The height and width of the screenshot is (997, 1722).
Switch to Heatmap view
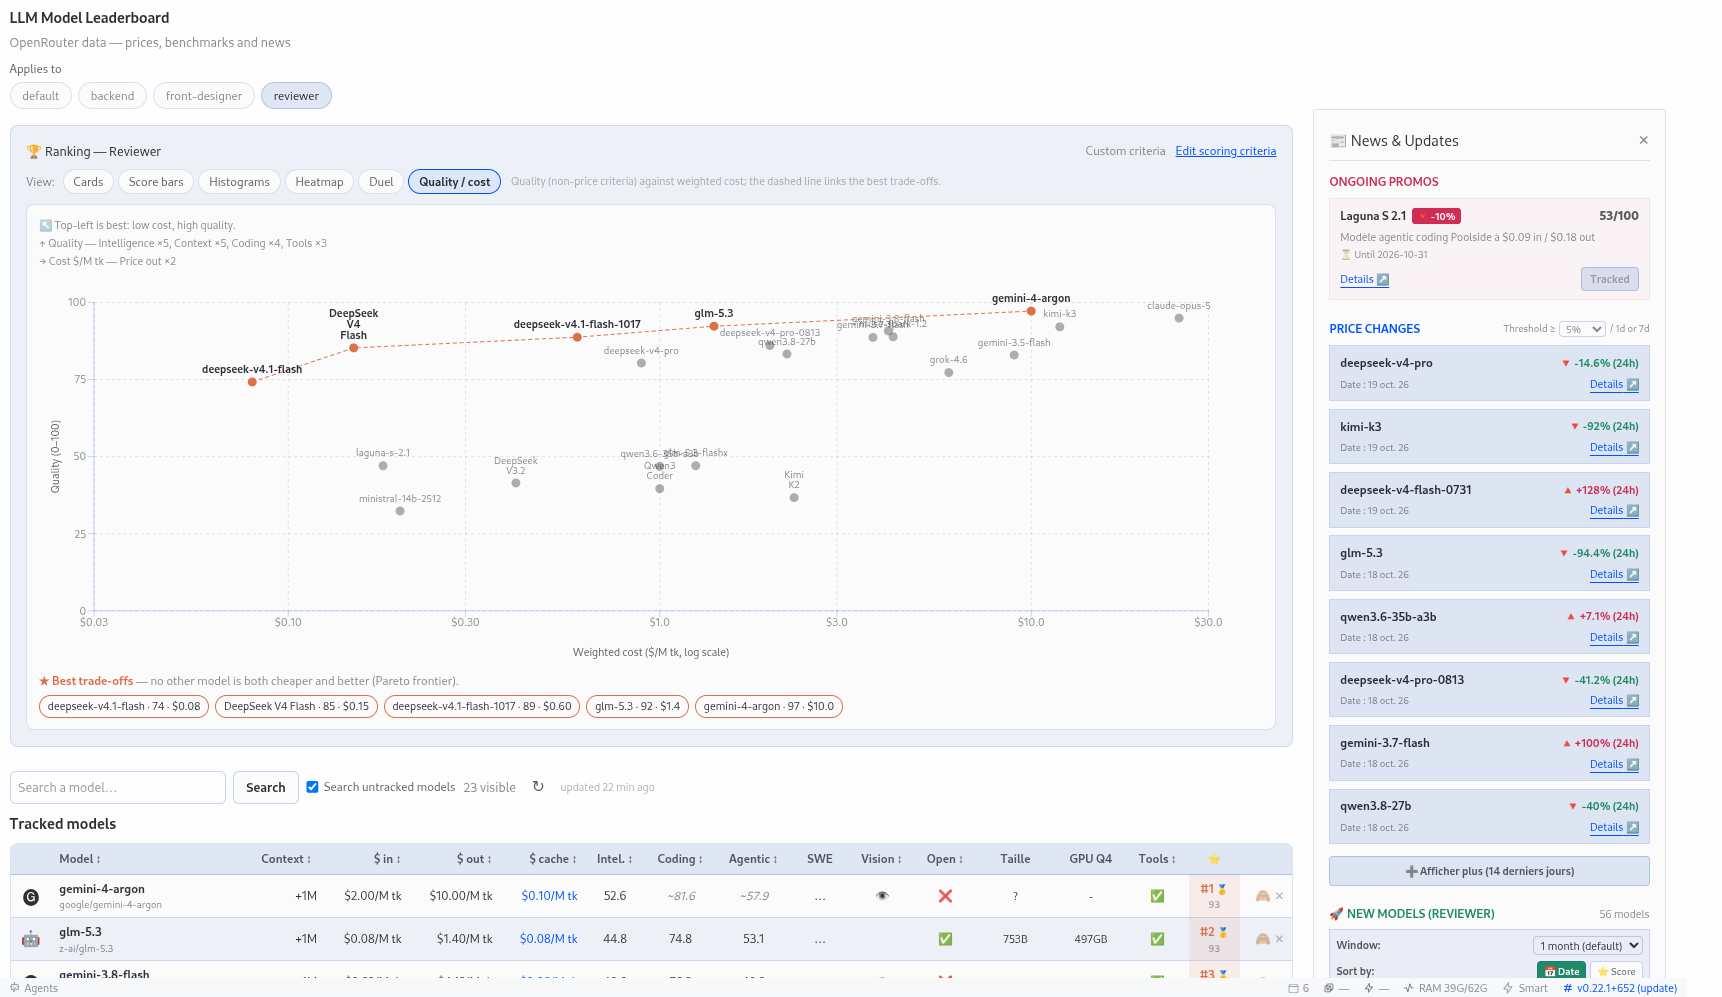click(319, 182)
